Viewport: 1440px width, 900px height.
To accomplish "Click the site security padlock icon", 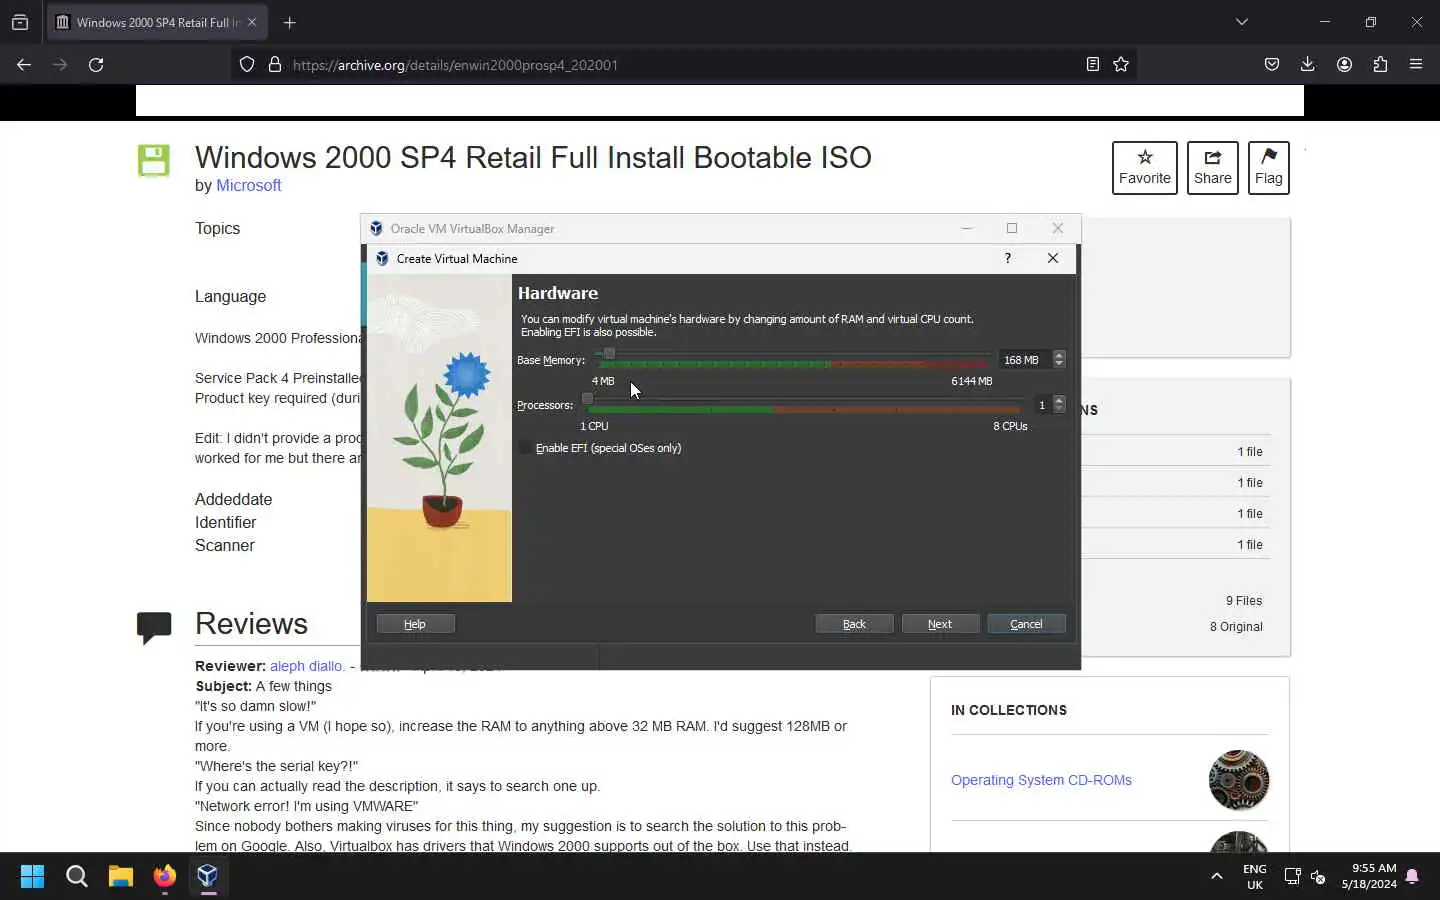I will [275, 65].
